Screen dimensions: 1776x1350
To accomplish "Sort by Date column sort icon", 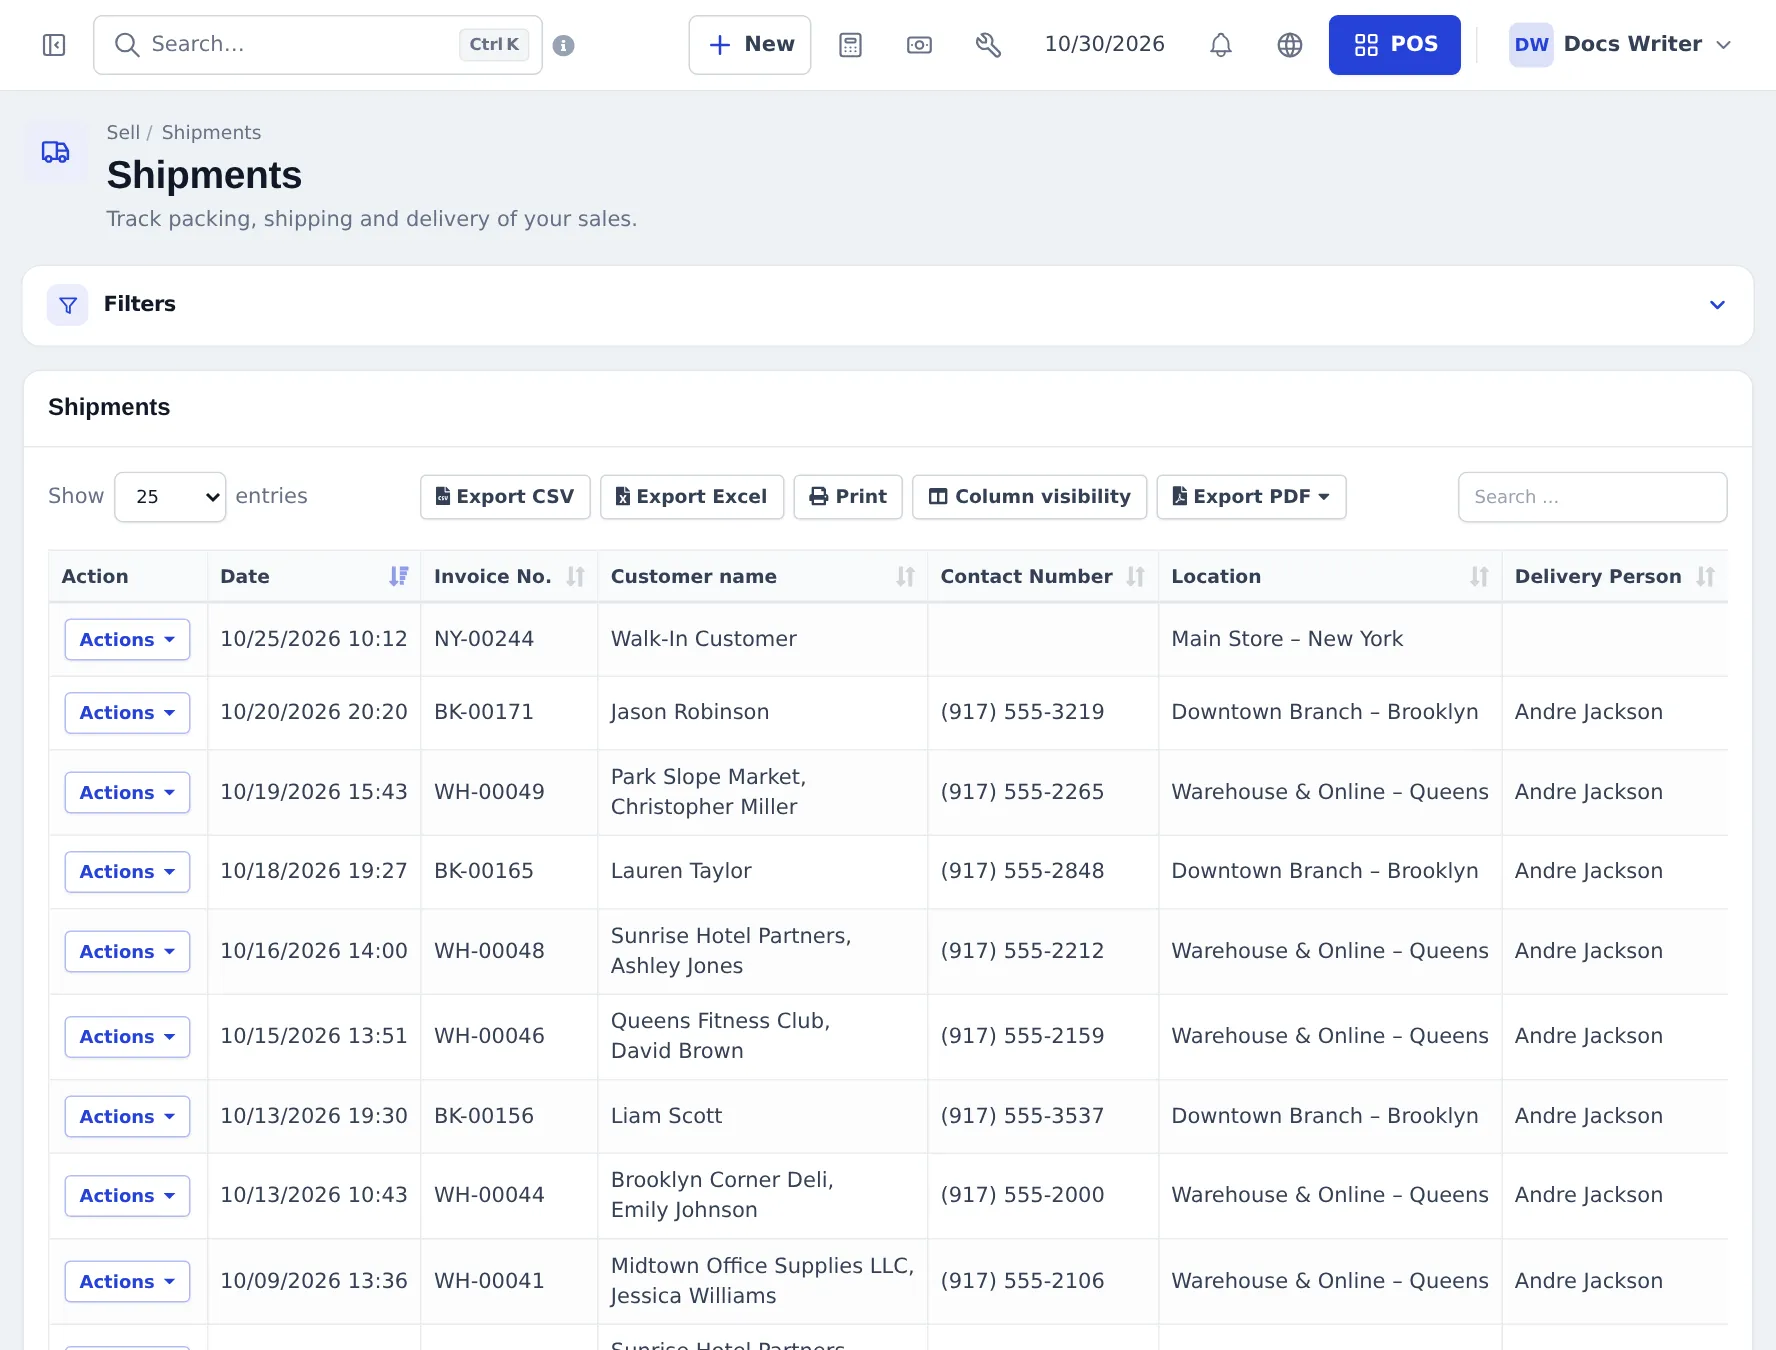I will tap(399, 577).
